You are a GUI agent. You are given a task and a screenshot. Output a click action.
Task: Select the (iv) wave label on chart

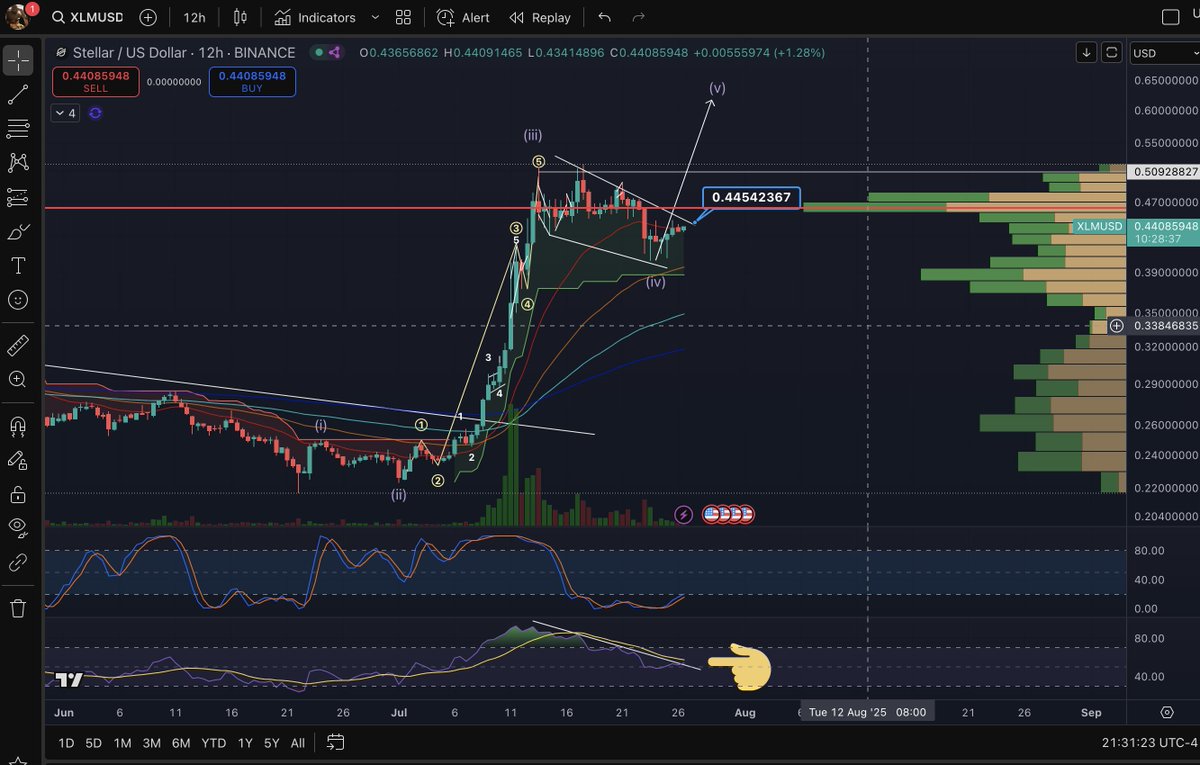(656, 283)
